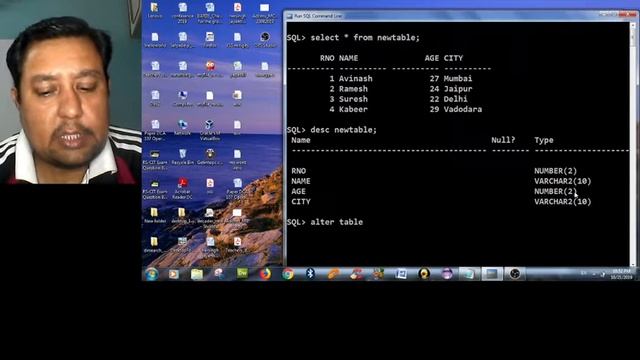Screen dimensions: 640x360
Task: Click the 'AGE' row in desc output
Action: point(434,191)
